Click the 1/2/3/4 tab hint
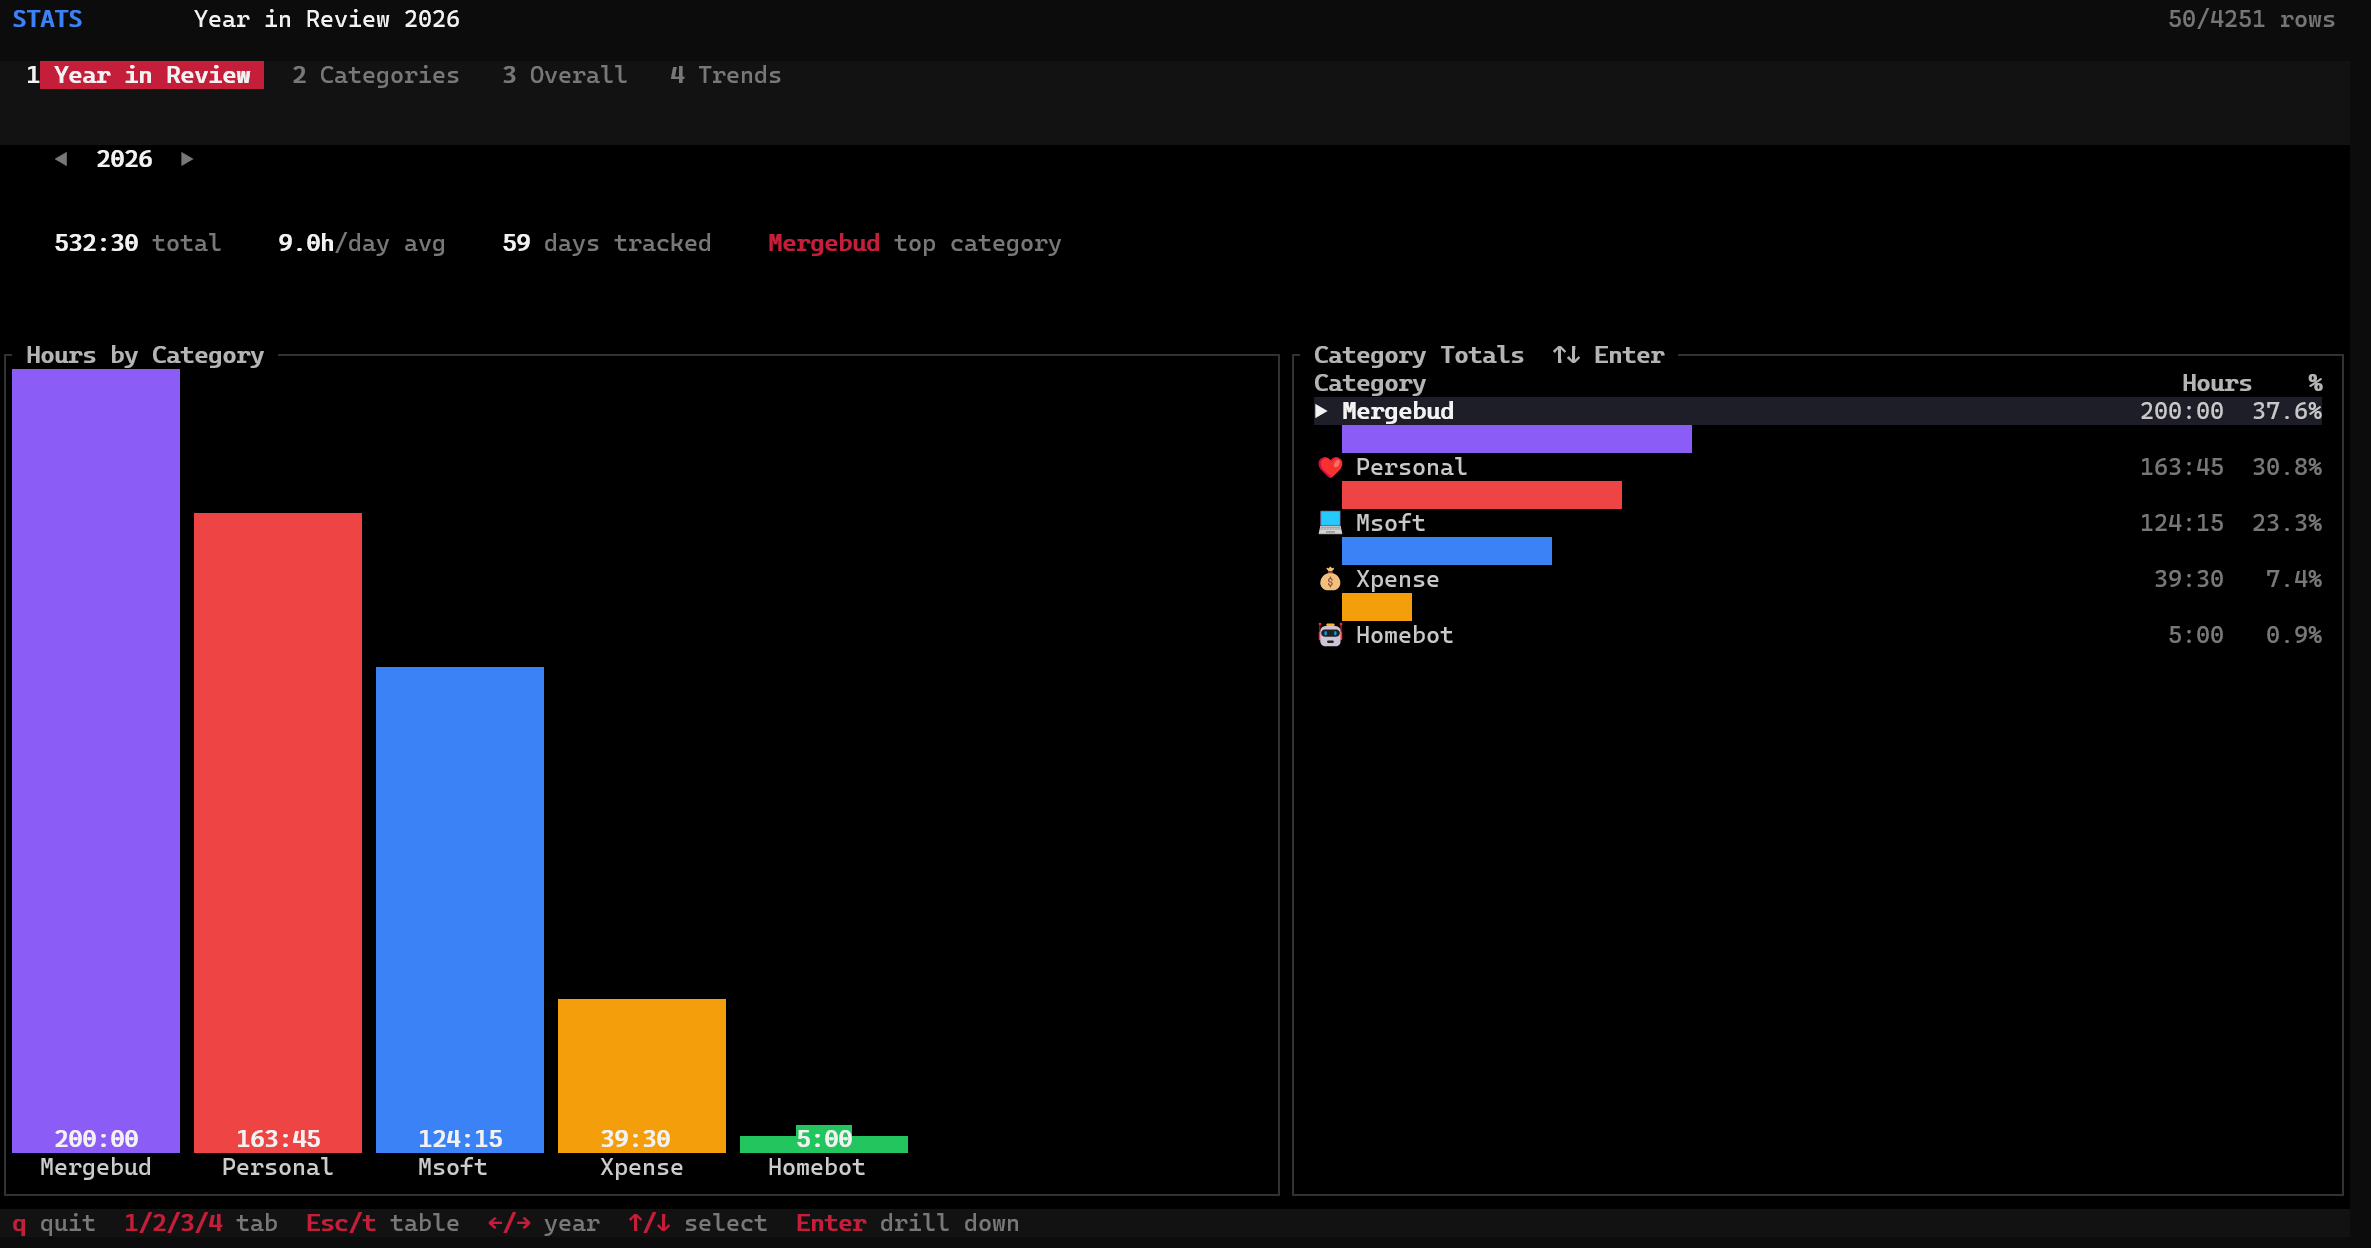 201,1223
